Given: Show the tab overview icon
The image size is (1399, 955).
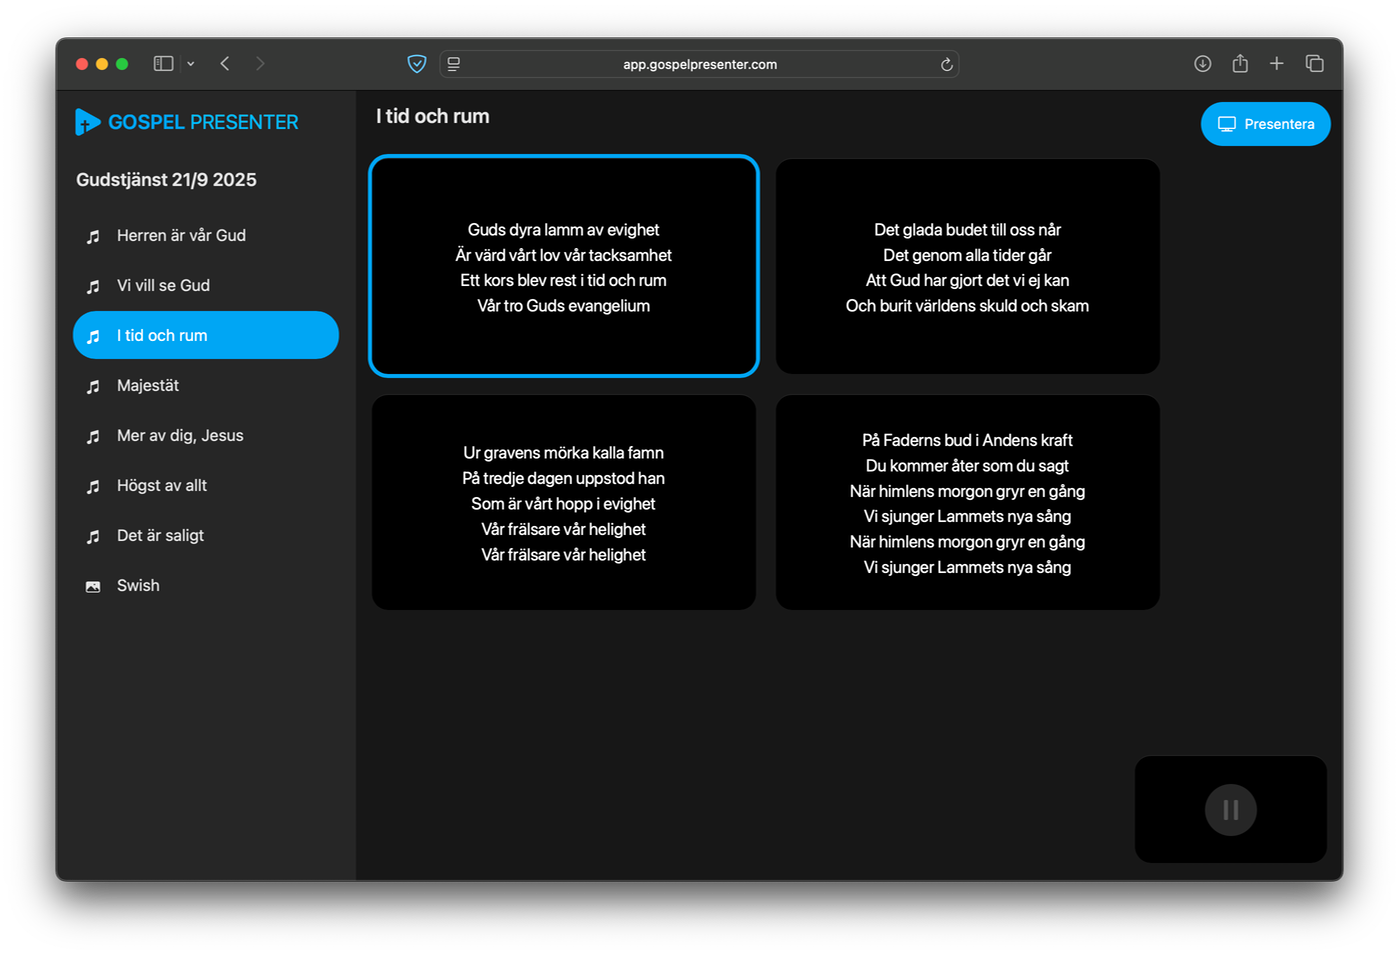Looking at the screenshot, I should pos(1315,64).
